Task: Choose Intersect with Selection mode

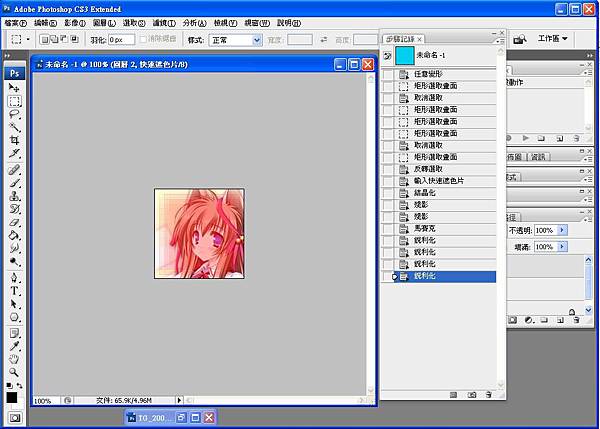Action: 75,39
